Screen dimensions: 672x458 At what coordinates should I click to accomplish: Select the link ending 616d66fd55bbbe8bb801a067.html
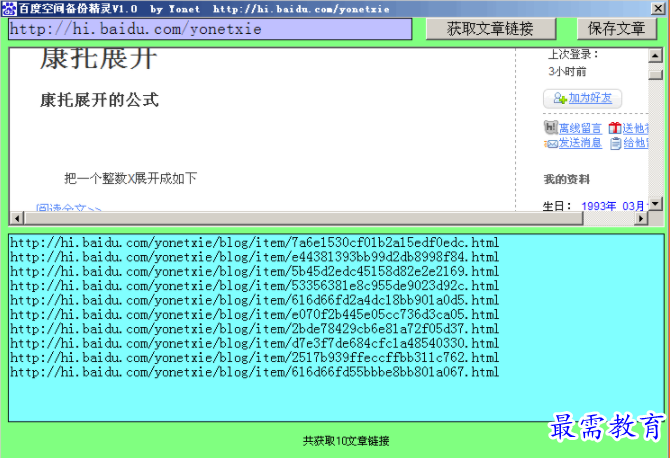pos(255,372)
